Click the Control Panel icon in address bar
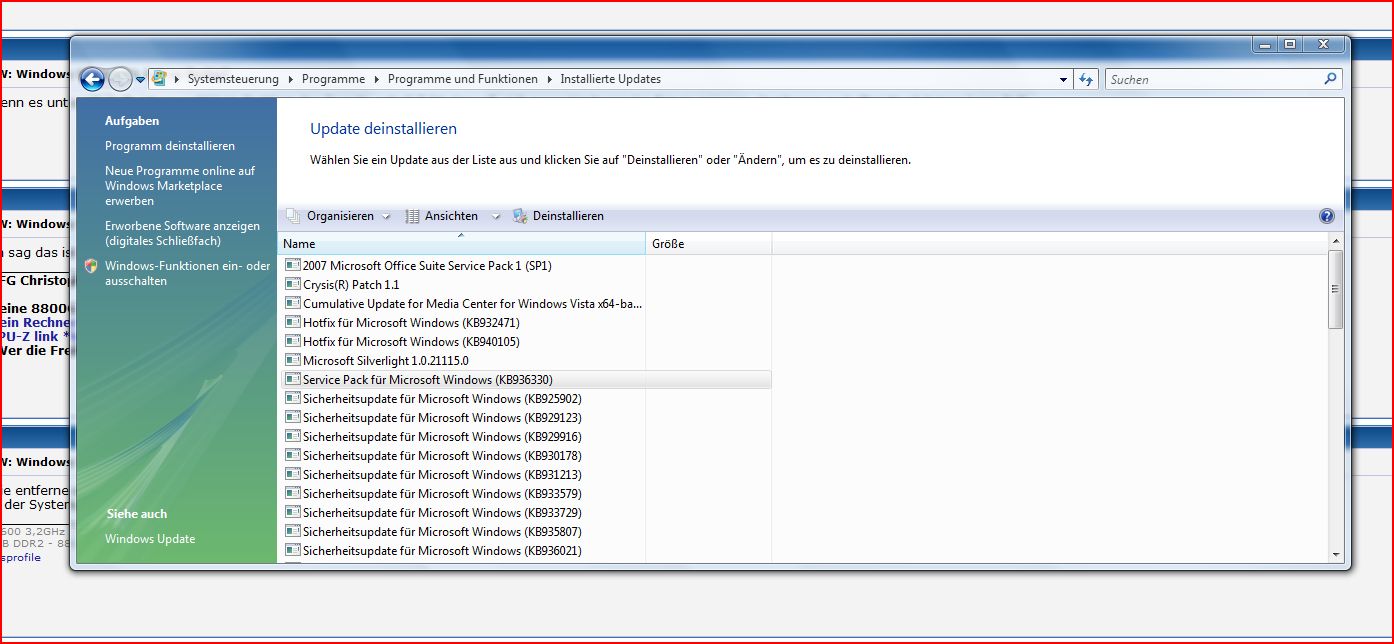This screenshot has height=644, width=1394. click(x=159, y=79)
